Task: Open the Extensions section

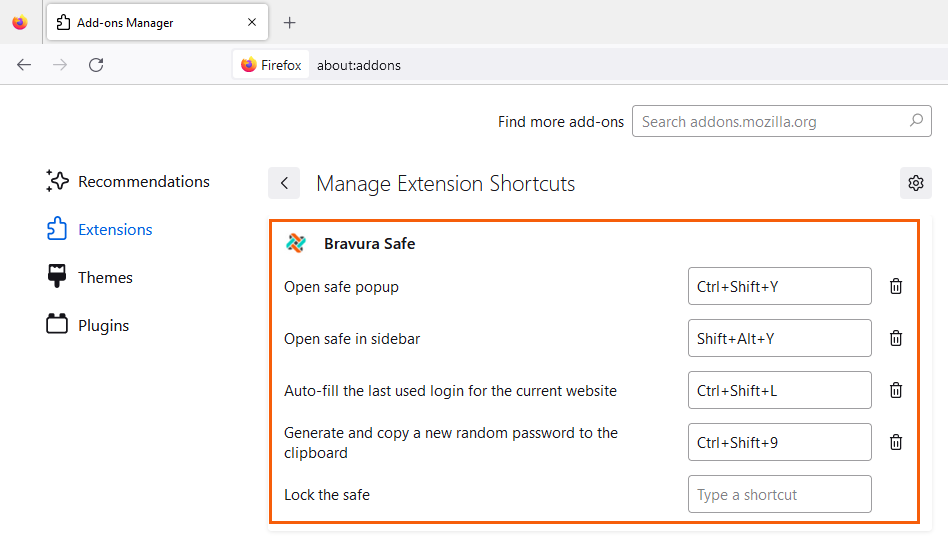Action: click(100, 230)
